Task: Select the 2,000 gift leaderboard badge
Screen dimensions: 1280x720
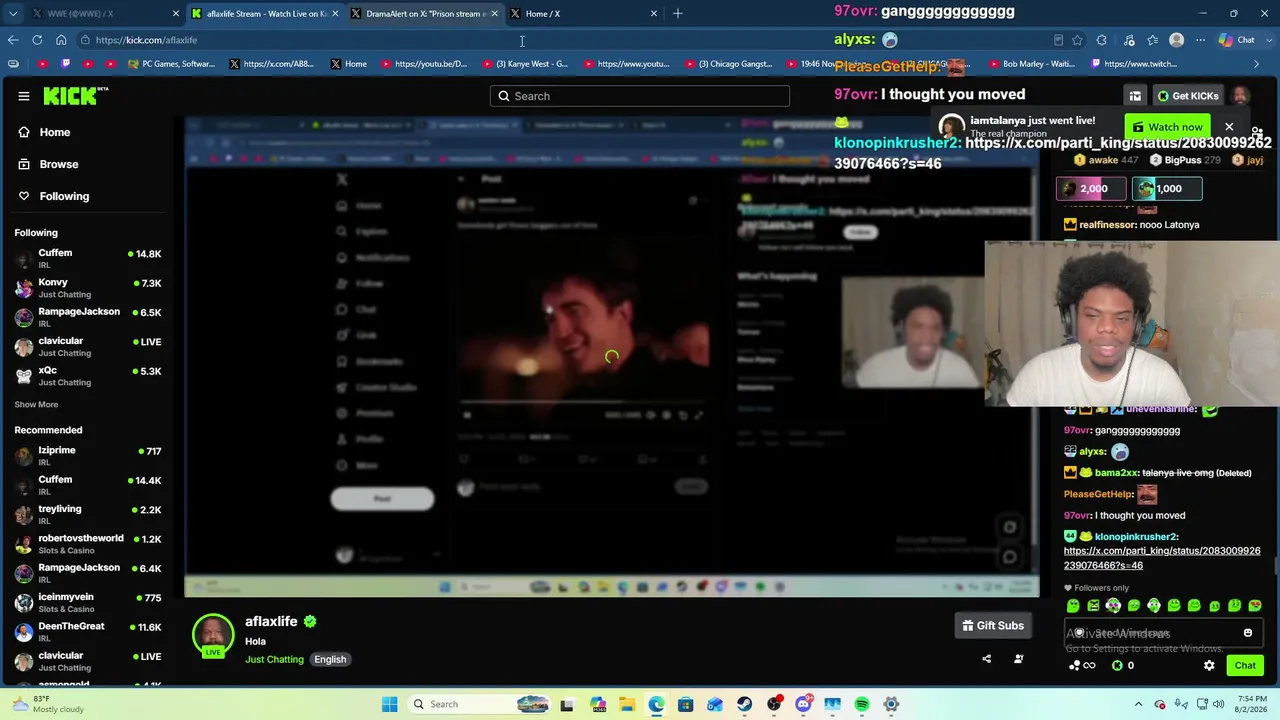Action: coord(1091,189)
